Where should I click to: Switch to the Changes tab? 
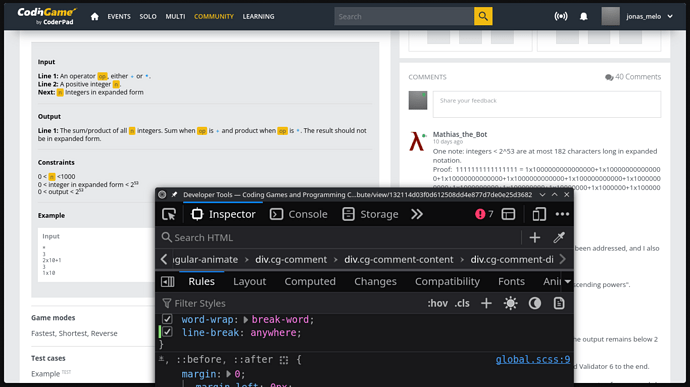(375, 282)
